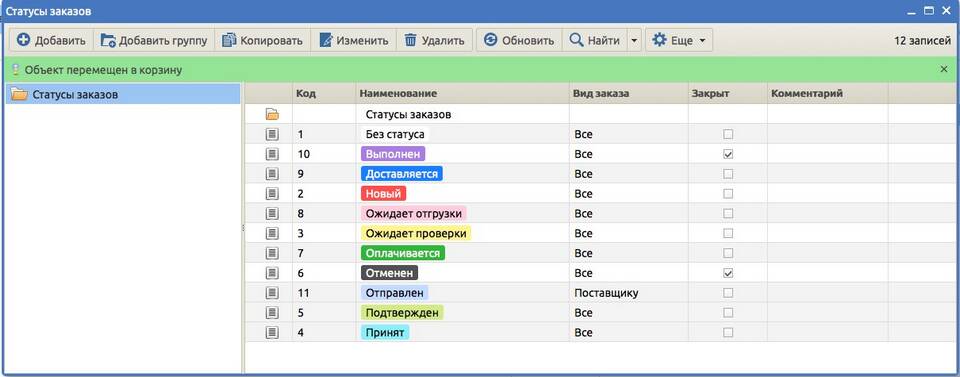
Task: Uncheck Закрыт checkbox for Выполнен status
Action: point(728,154)
